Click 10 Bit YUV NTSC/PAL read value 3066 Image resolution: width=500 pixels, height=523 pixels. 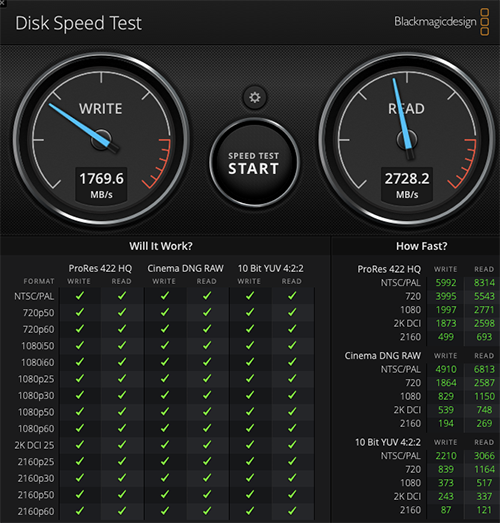point(484,456)
